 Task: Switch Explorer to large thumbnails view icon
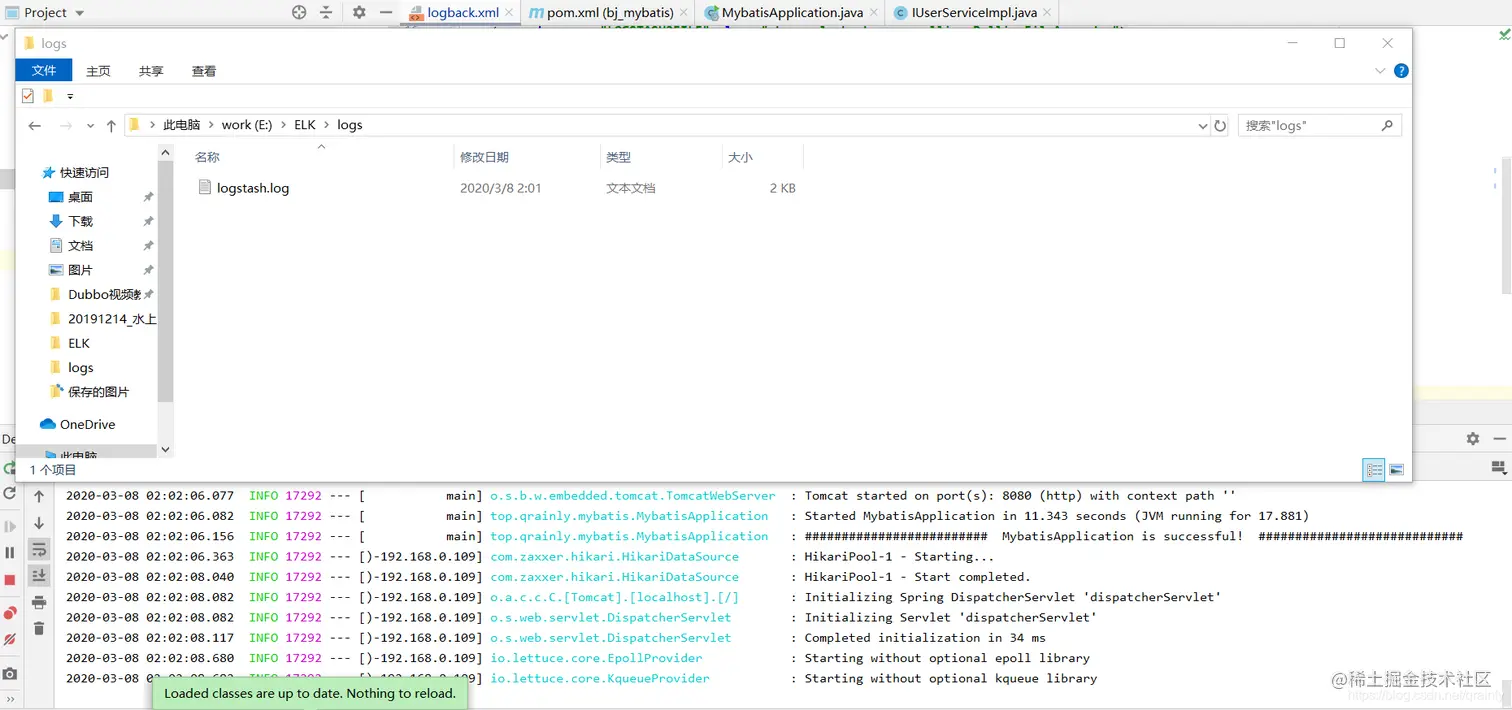coord(1397,470)
